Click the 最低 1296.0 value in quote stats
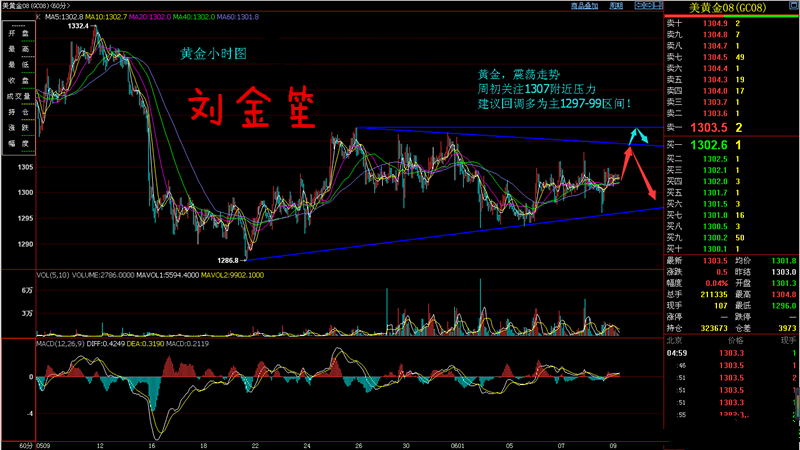 (x=784, y=306)
